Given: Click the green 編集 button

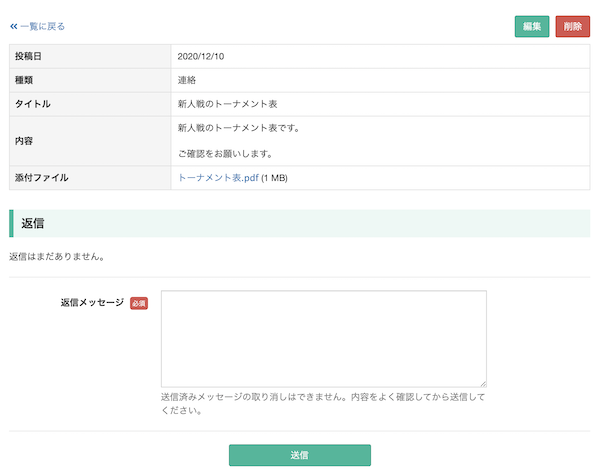Looking at the screenshot, I should (532, 26).
